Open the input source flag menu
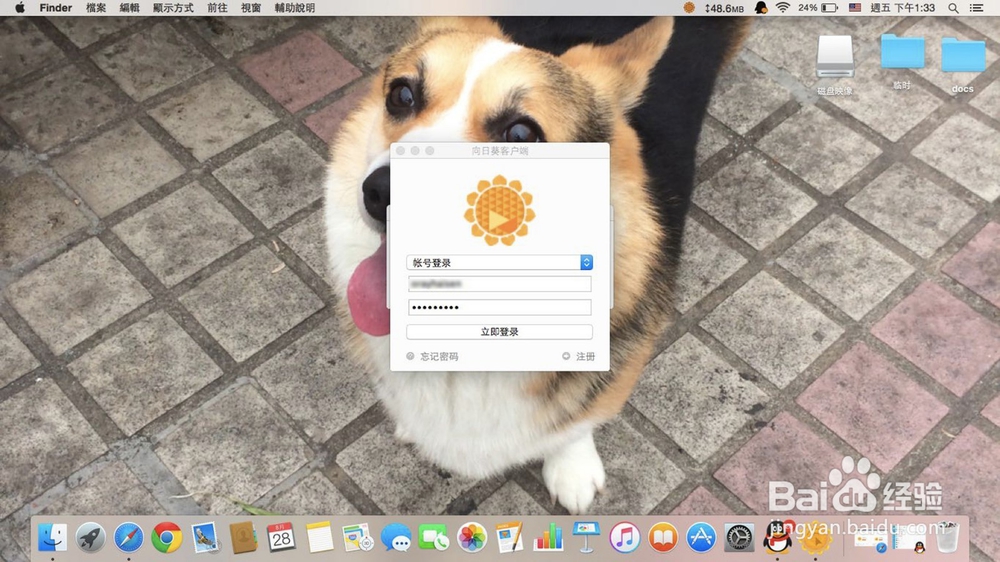The image size is (1000, 562). click(x=855, y=8)
